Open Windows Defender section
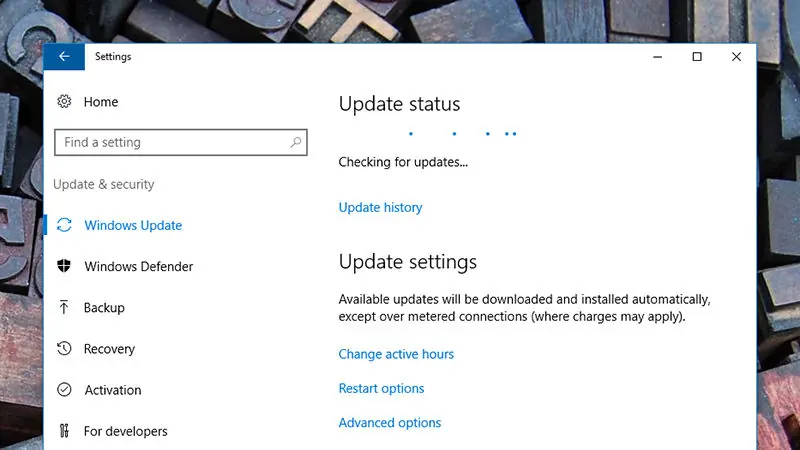The image size is (800, 450). point(139,266)
